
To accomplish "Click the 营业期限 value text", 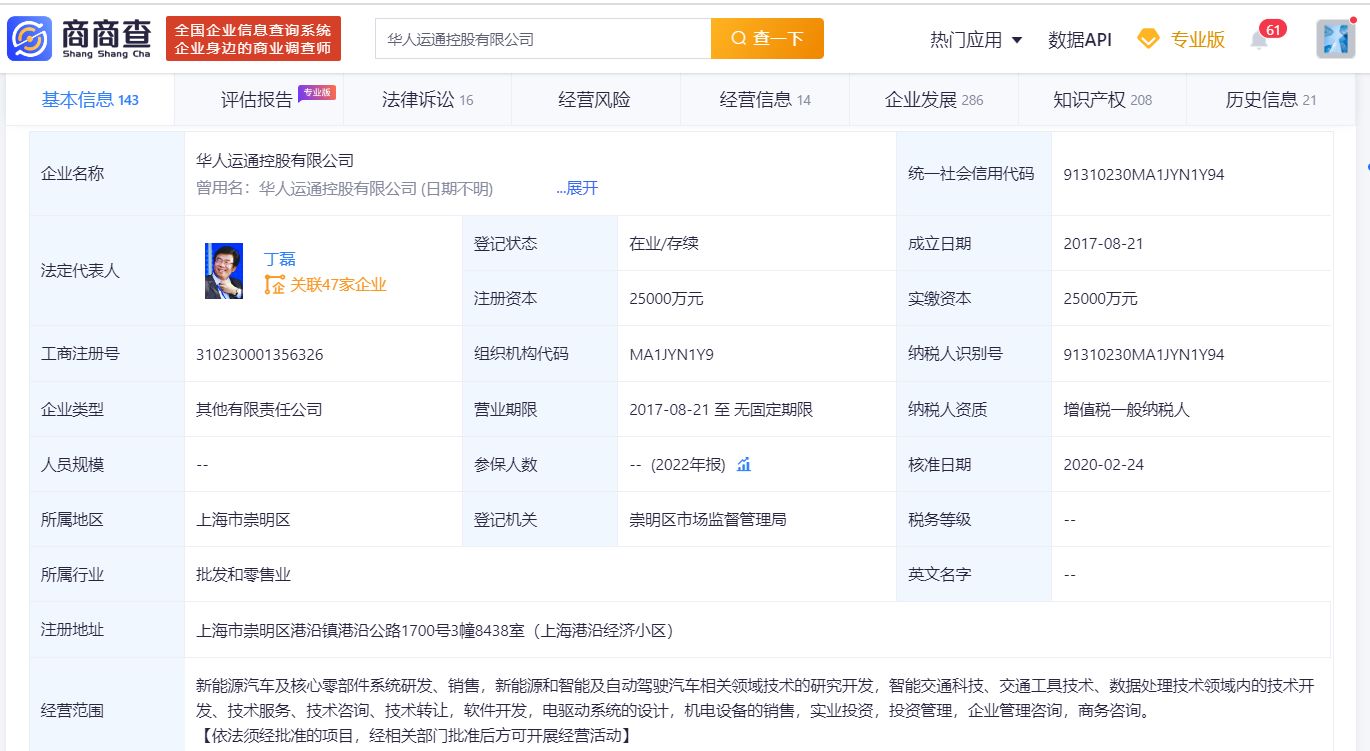I will 721,409.
